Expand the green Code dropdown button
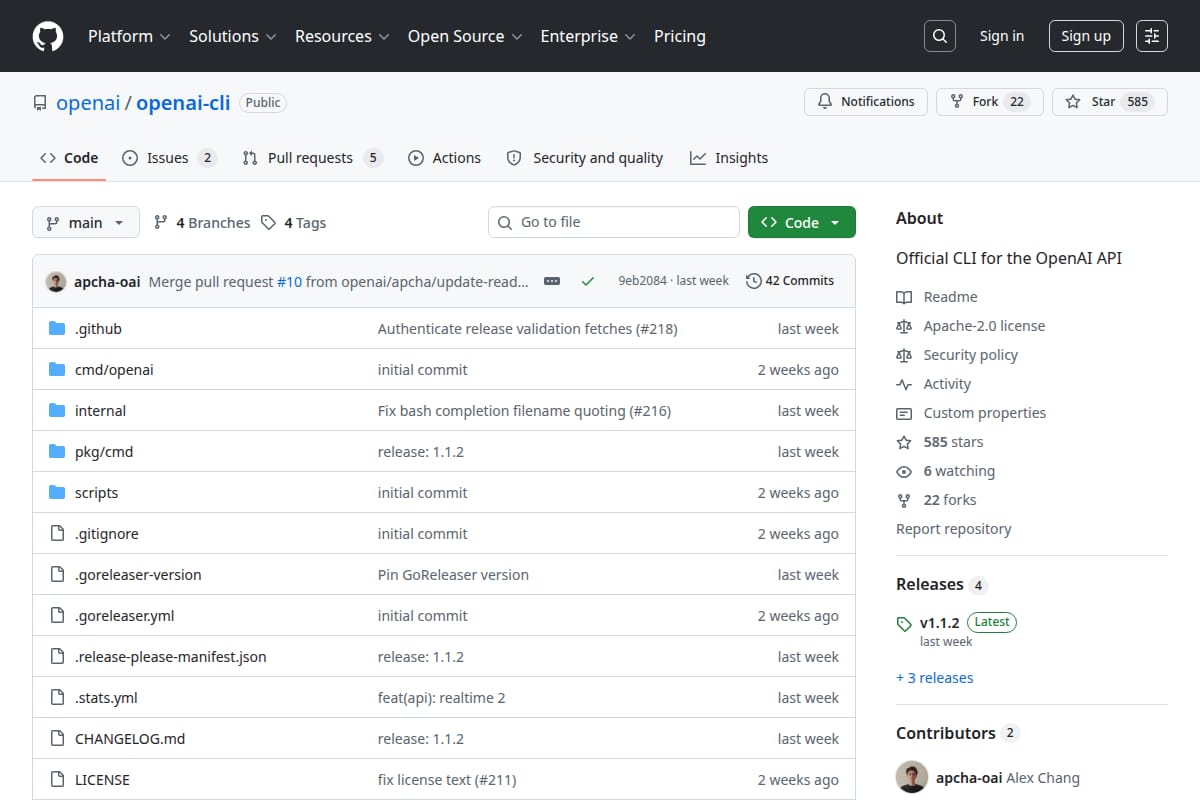Viewport: 1200px width, 800px height. point(802,223)
